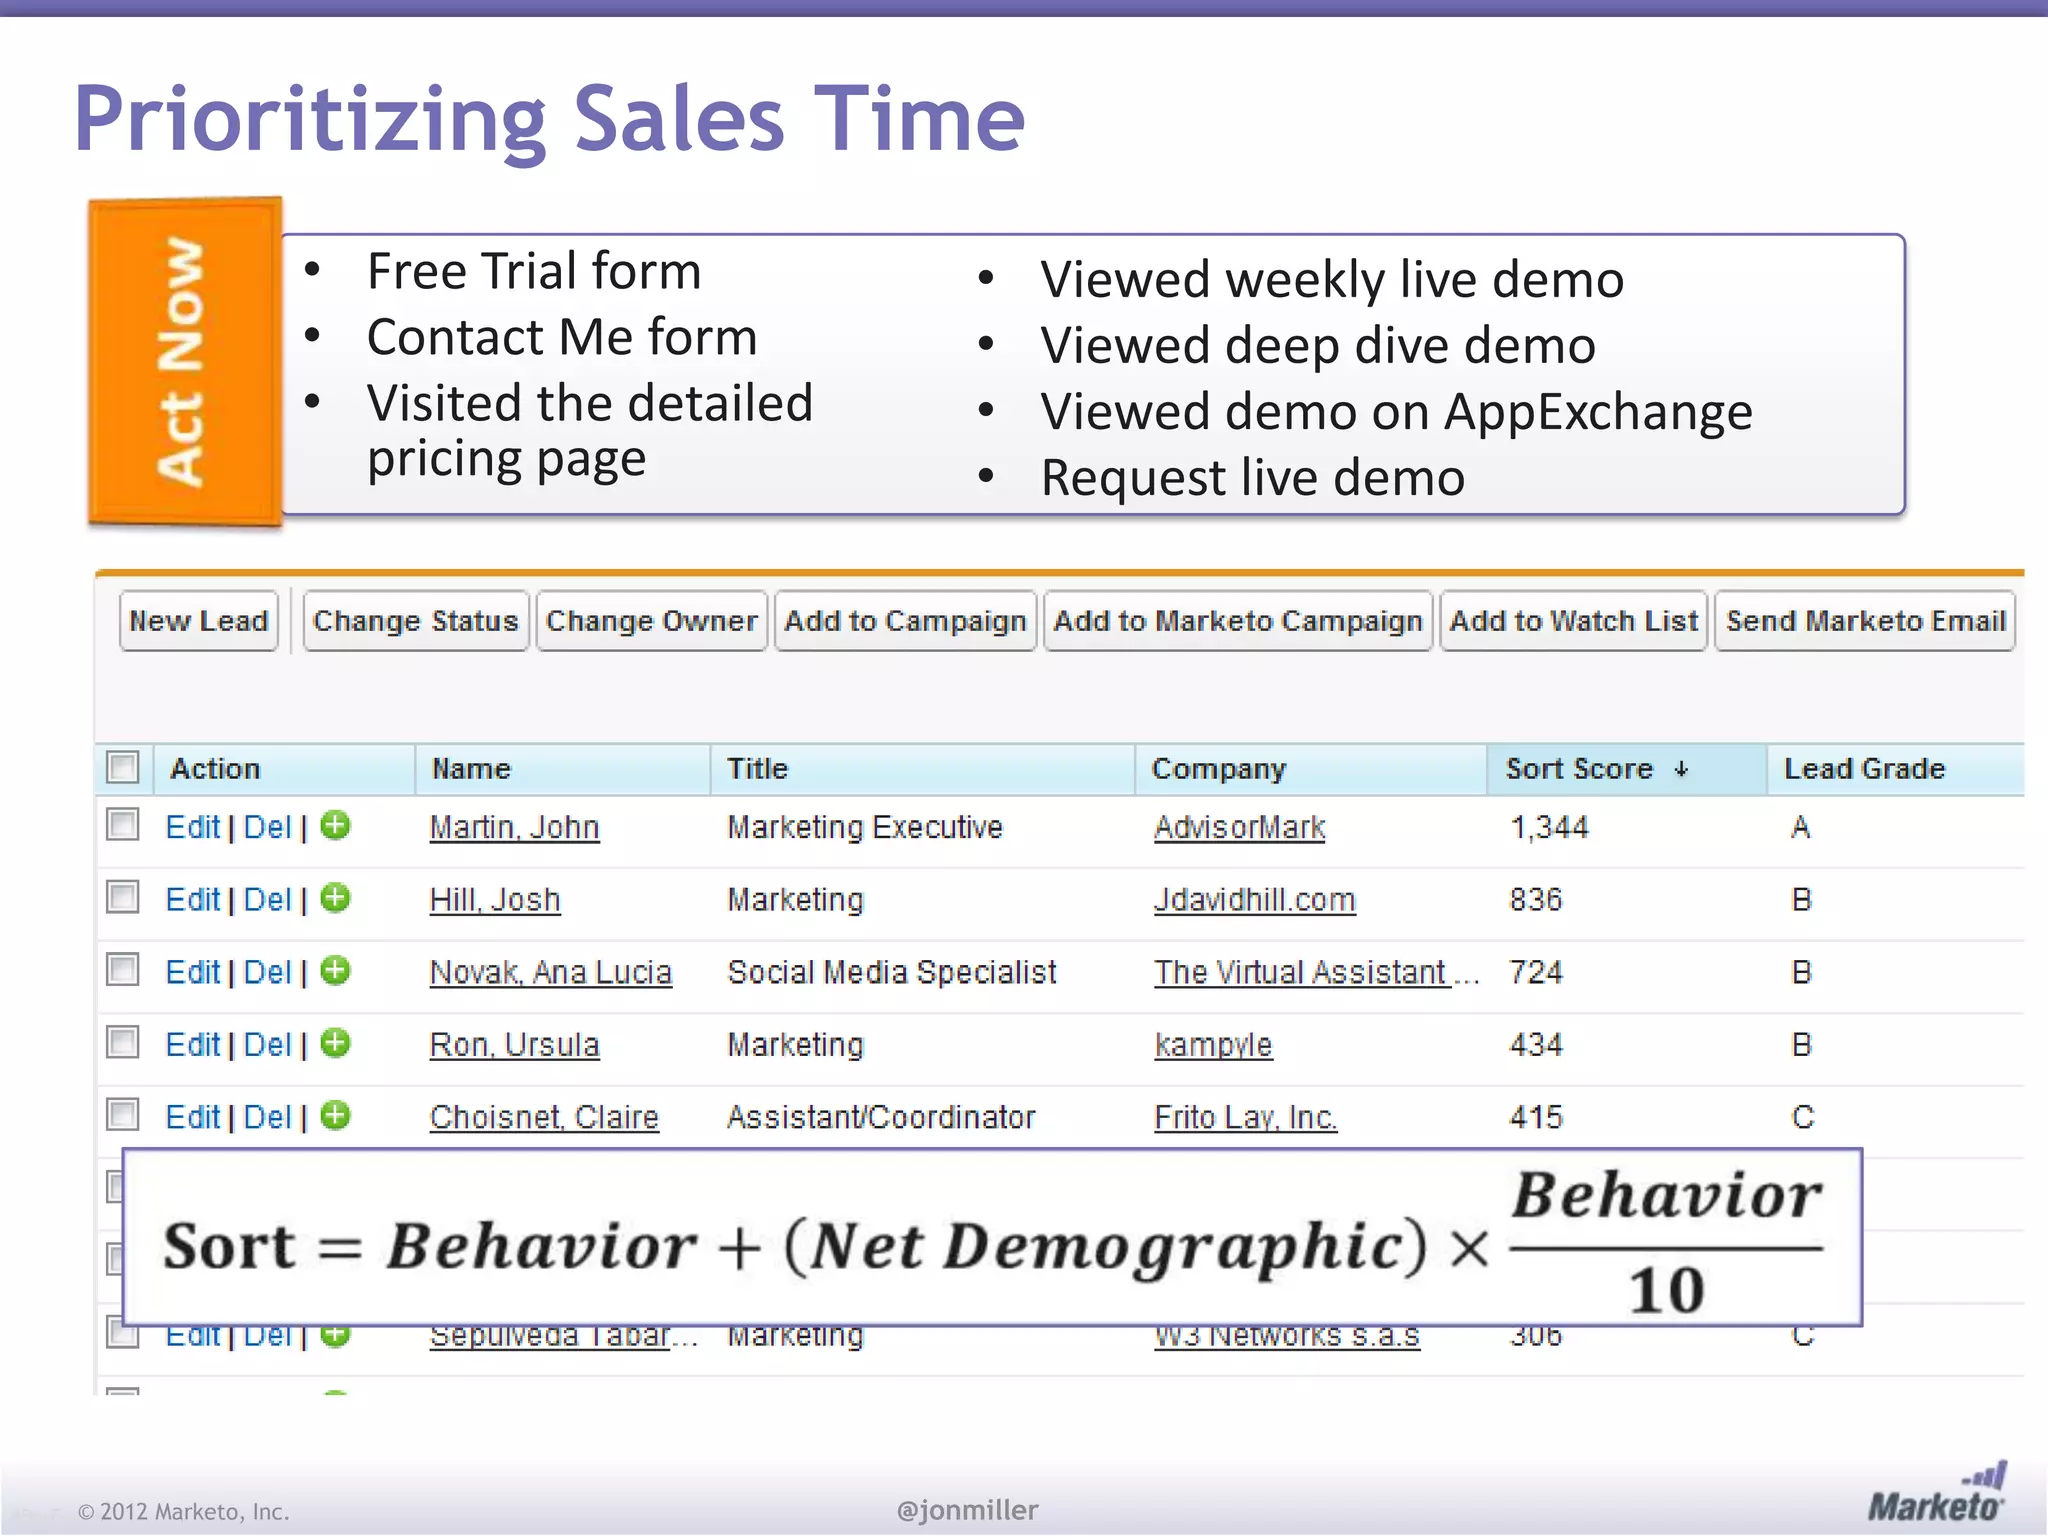Open the Novak, Ana Lucia lead
Image resolution: width=2048 pixels, height=1536 pixels.
[x=551, y=973]
